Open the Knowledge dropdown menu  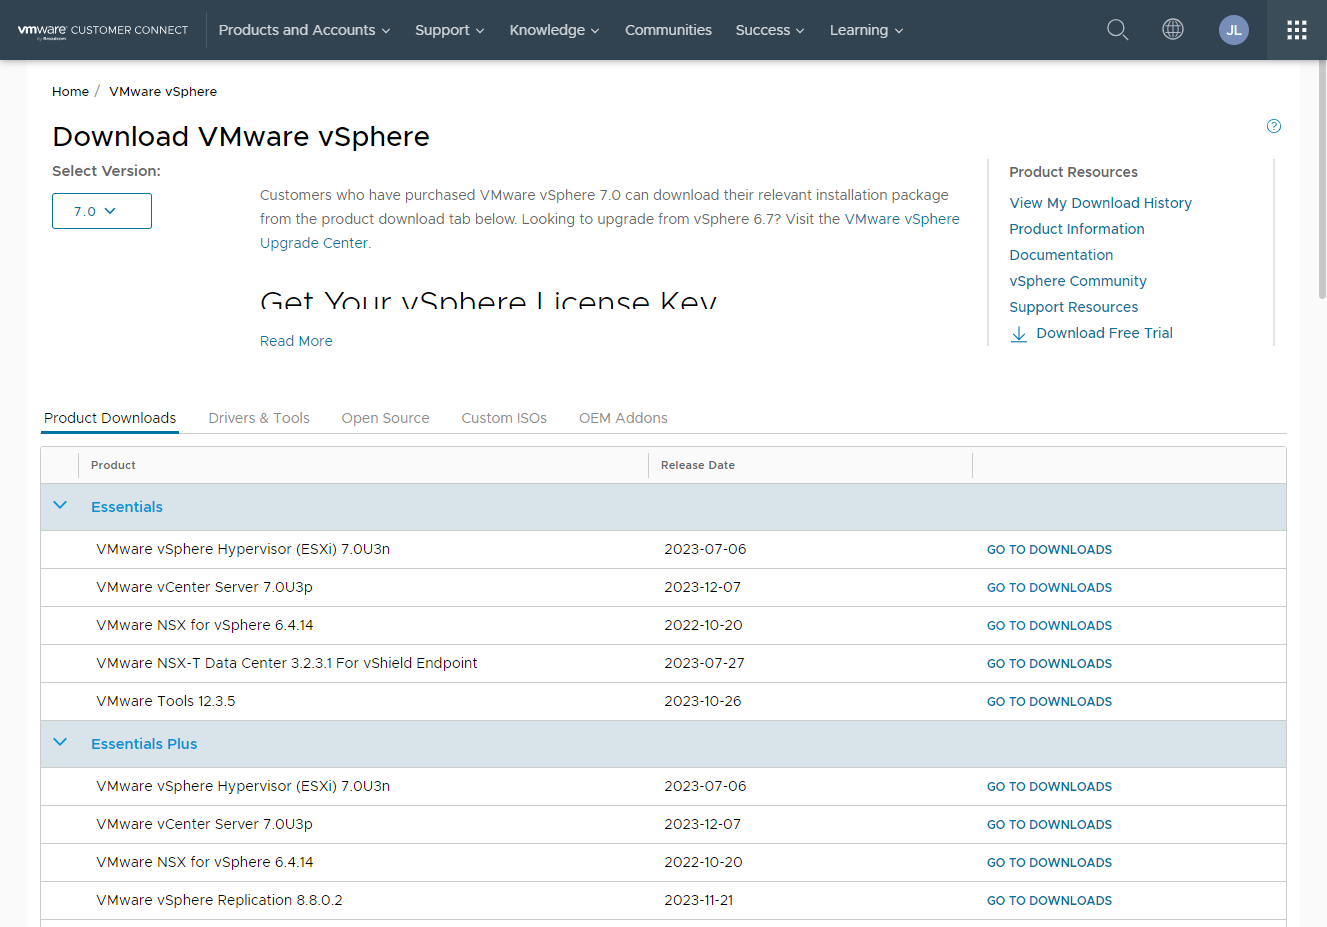coord(554,30)
